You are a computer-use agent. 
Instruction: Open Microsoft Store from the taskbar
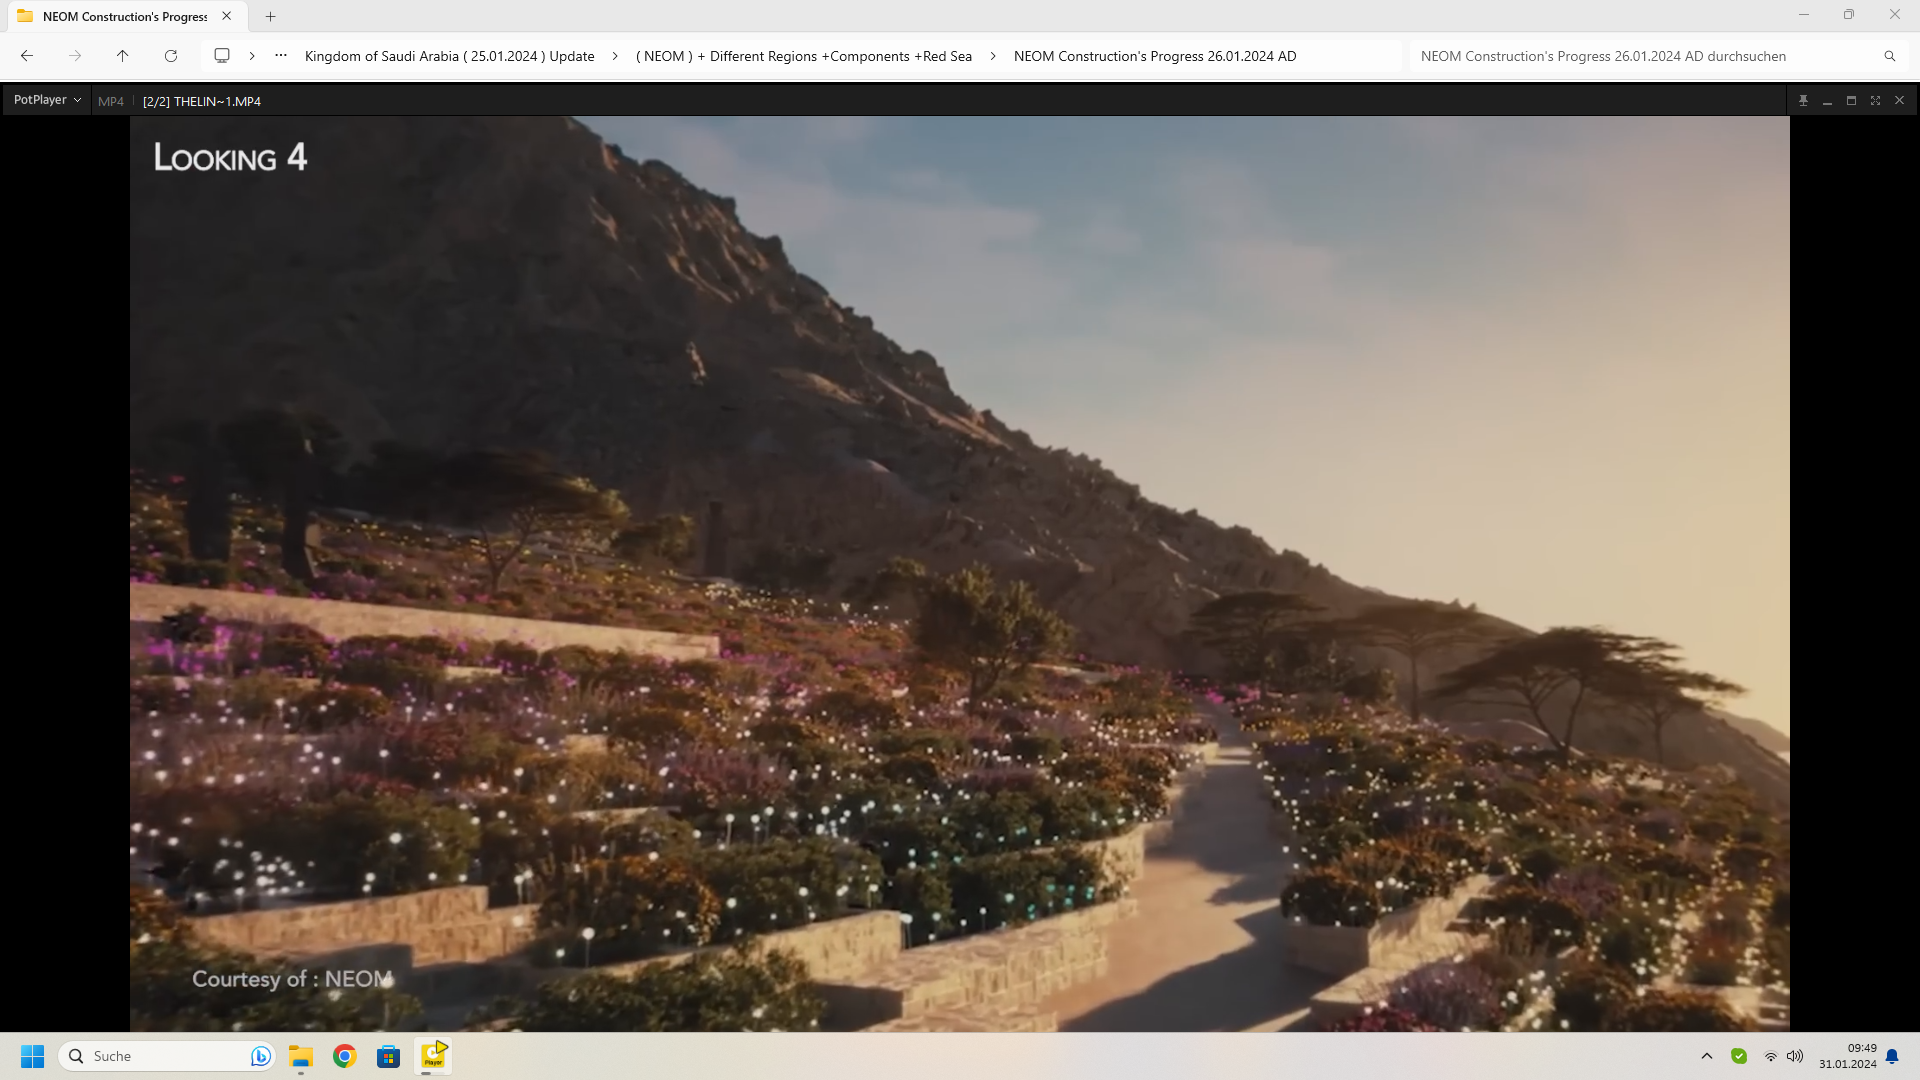coord(389,1056)
